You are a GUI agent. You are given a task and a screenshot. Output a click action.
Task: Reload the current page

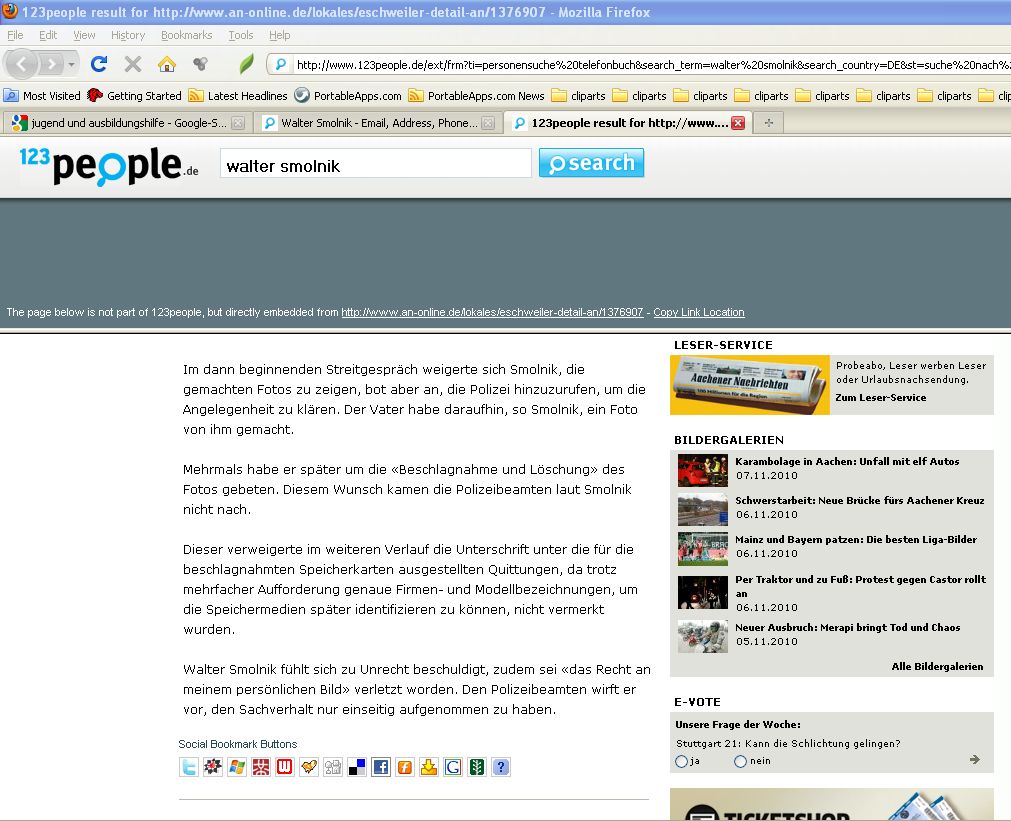[98, 62]
